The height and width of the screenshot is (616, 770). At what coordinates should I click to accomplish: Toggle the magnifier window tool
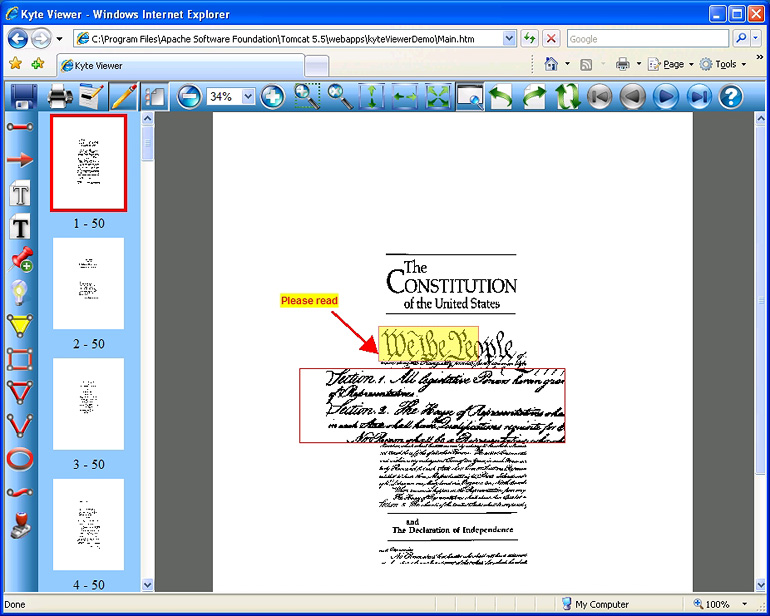(x=470, y=96)
